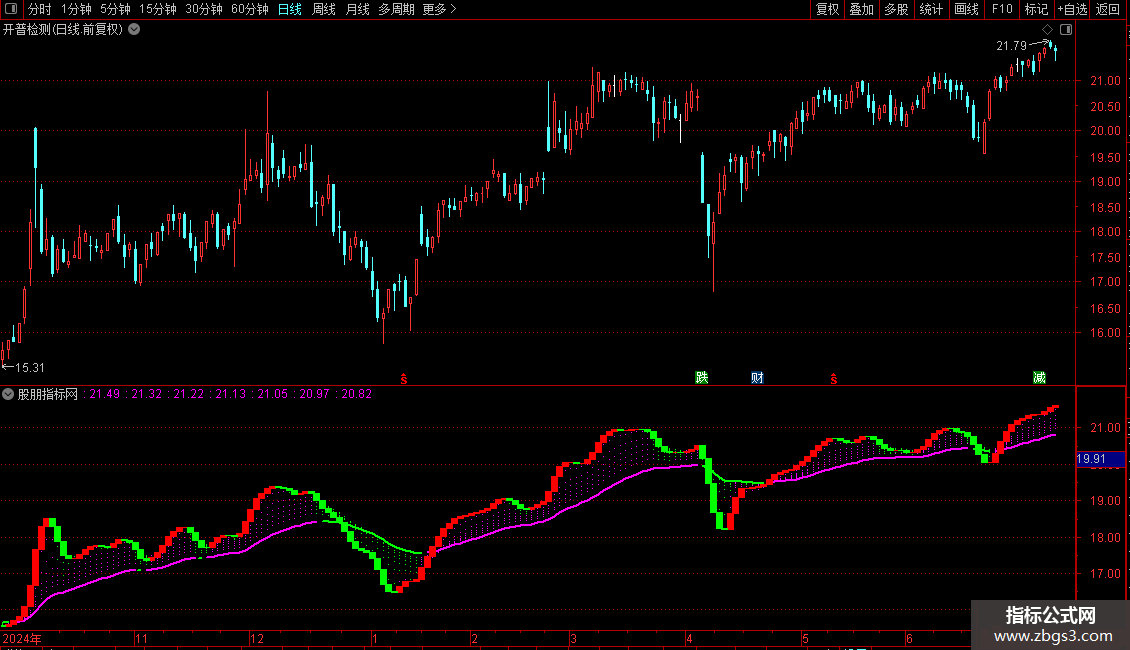Click the 12 month label on timeline
Image resolution: width=1130 pixels, height=650 pixels.
[x=257, y=638]
